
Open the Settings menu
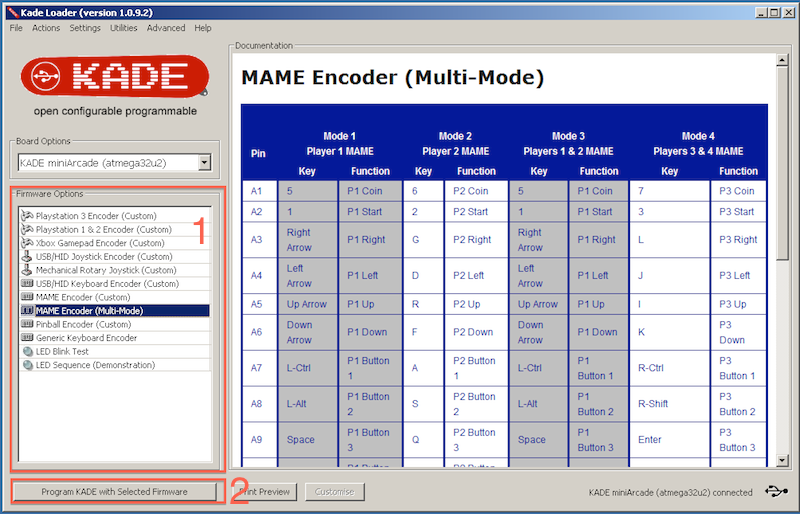85,28
